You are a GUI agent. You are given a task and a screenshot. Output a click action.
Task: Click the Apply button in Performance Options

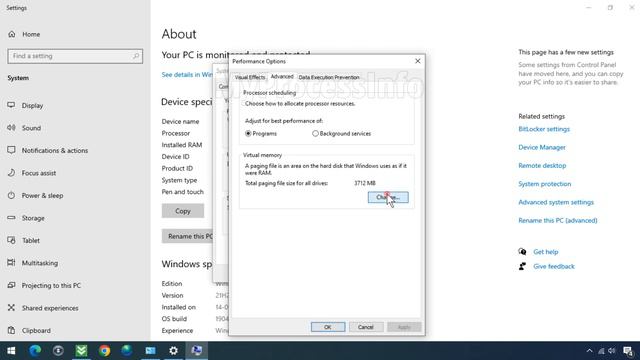point(404,327)
